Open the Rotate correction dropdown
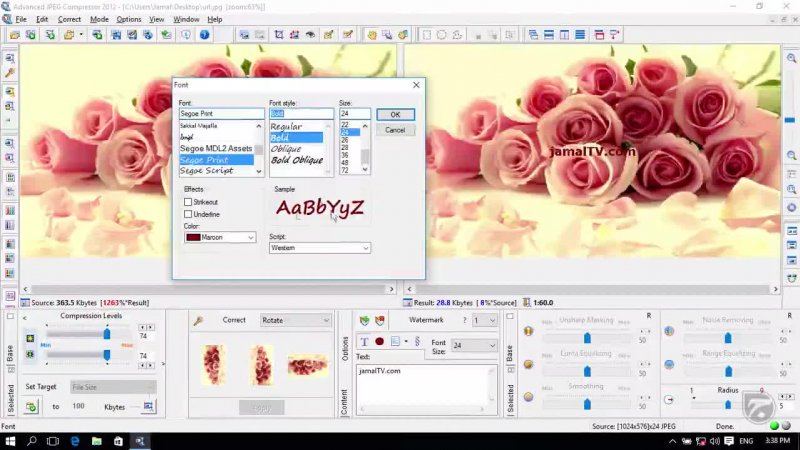 coord(325,321)
